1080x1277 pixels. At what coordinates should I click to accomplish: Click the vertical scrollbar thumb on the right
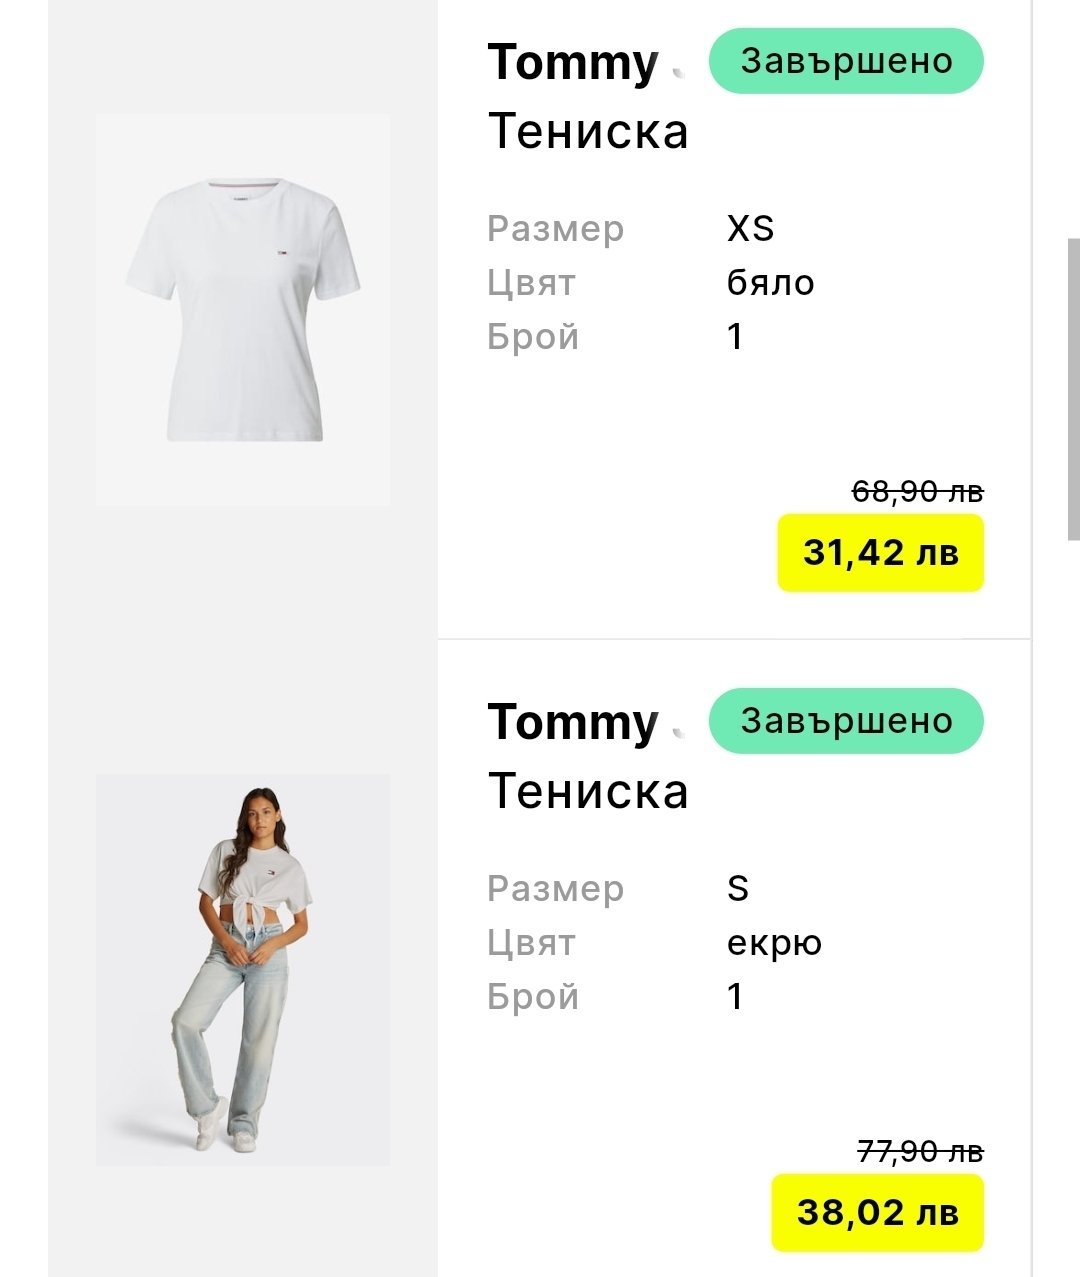point(1073,390)
